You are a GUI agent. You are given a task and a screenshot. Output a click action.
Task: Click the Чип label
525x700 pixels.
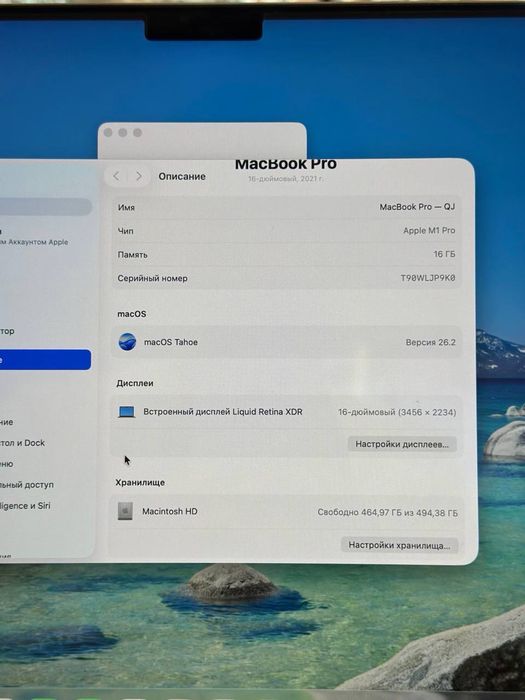click(125, 231)
